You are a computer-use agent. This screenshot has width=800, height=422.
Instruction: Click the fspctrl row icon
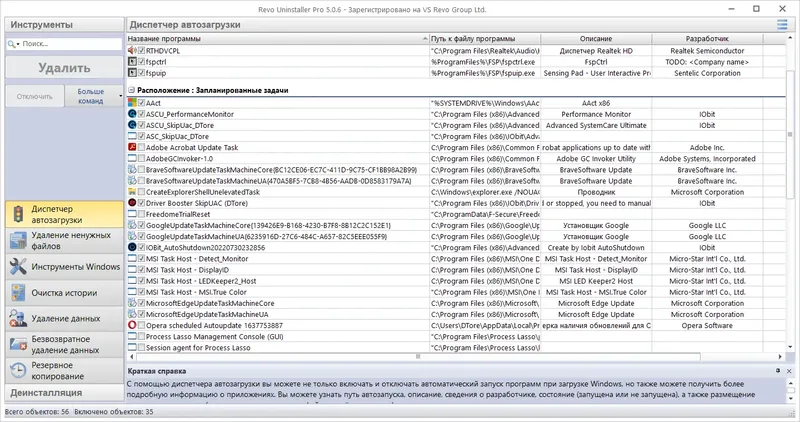[x=132, y=62]
